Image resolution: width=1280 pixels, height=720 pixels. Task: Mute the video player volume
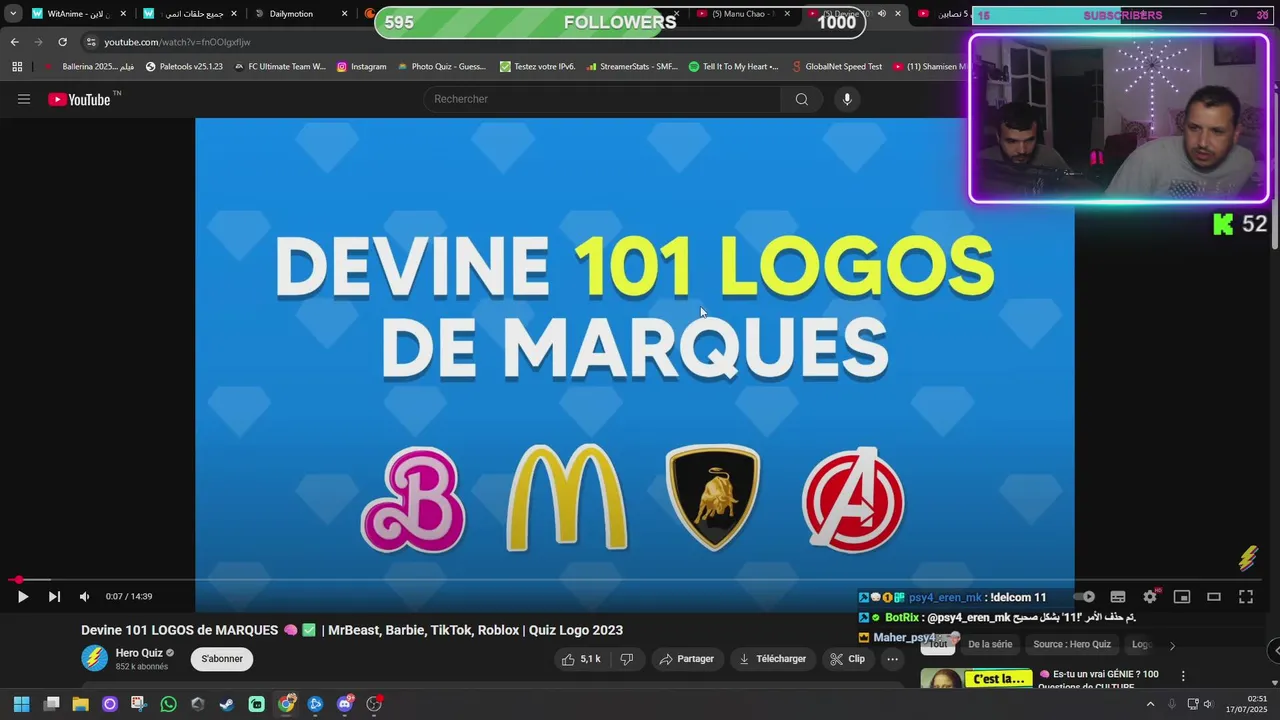[84, 597]
